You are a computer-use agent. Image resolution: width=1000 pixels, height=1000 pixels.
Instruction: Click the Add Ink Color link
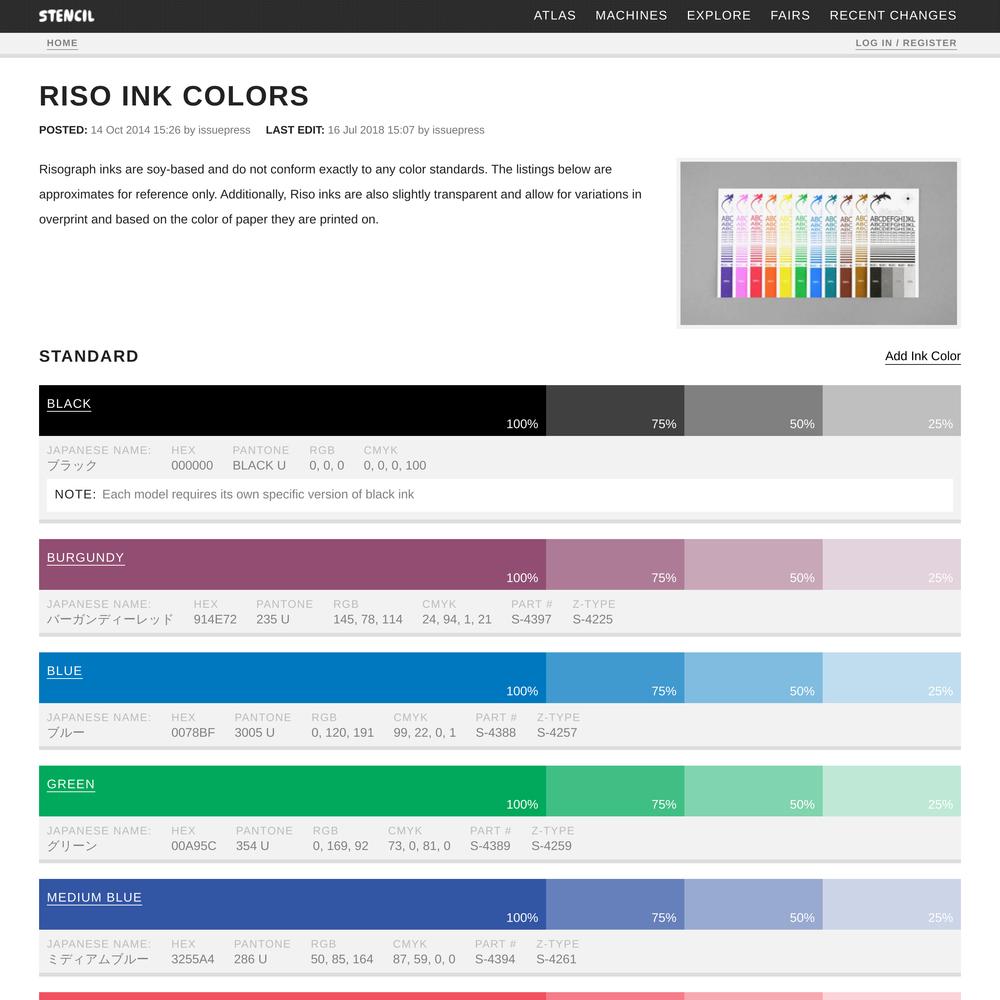click(922, 356)
